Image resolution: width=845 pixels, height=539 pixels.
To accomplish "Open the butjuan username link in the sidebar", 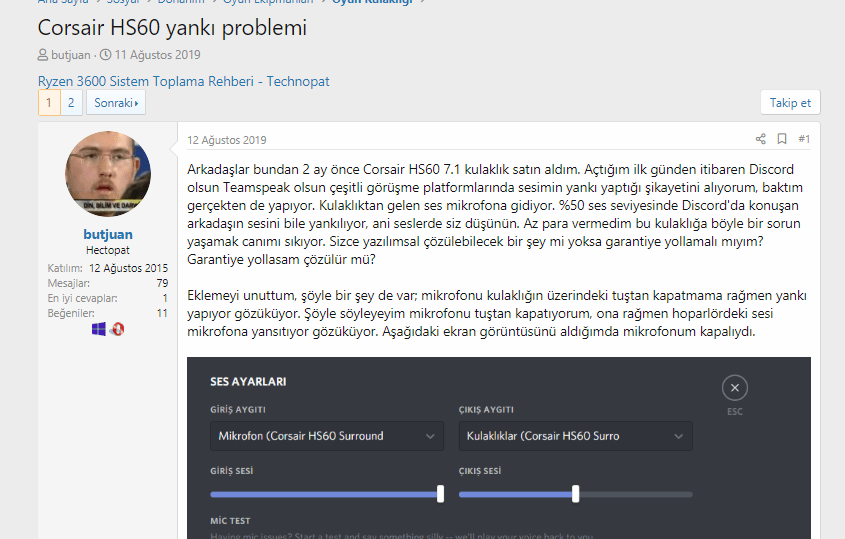I will 108,234.
